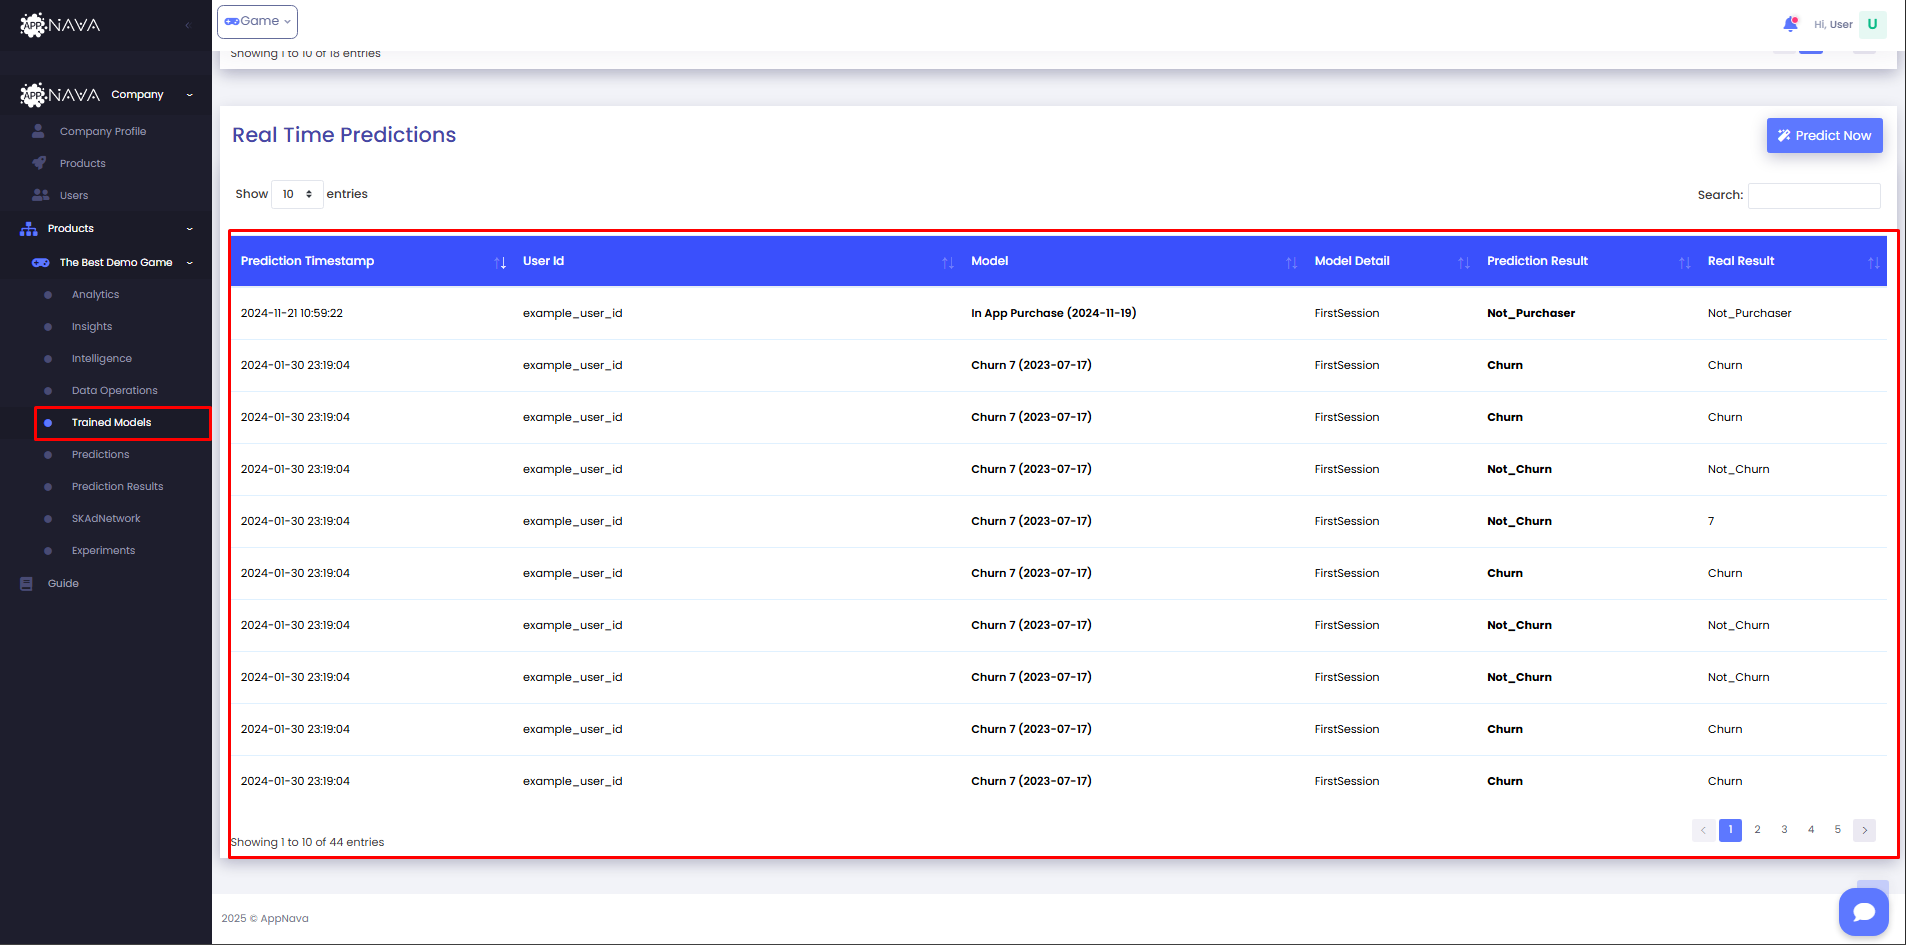This screenshot has width=1906, height=945.
Task: Click the Products rocket icon
Action: (39, 163)
